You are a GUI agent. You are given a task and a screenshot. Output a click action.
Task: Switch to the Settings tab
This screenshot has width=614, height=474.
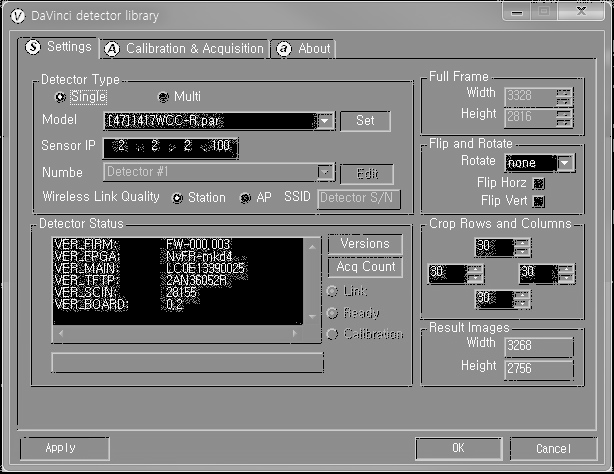click(x=59, y=47)
